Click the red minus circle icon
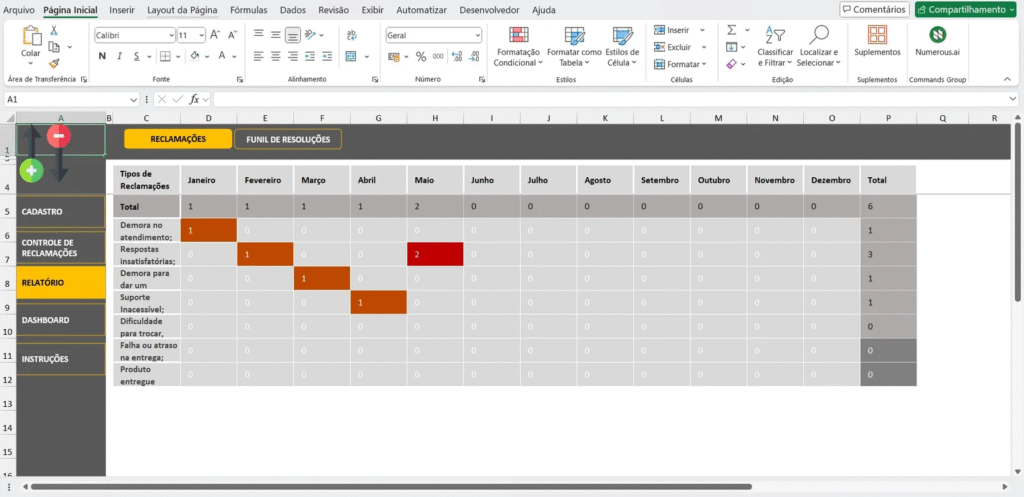 [x=60, y=136]
